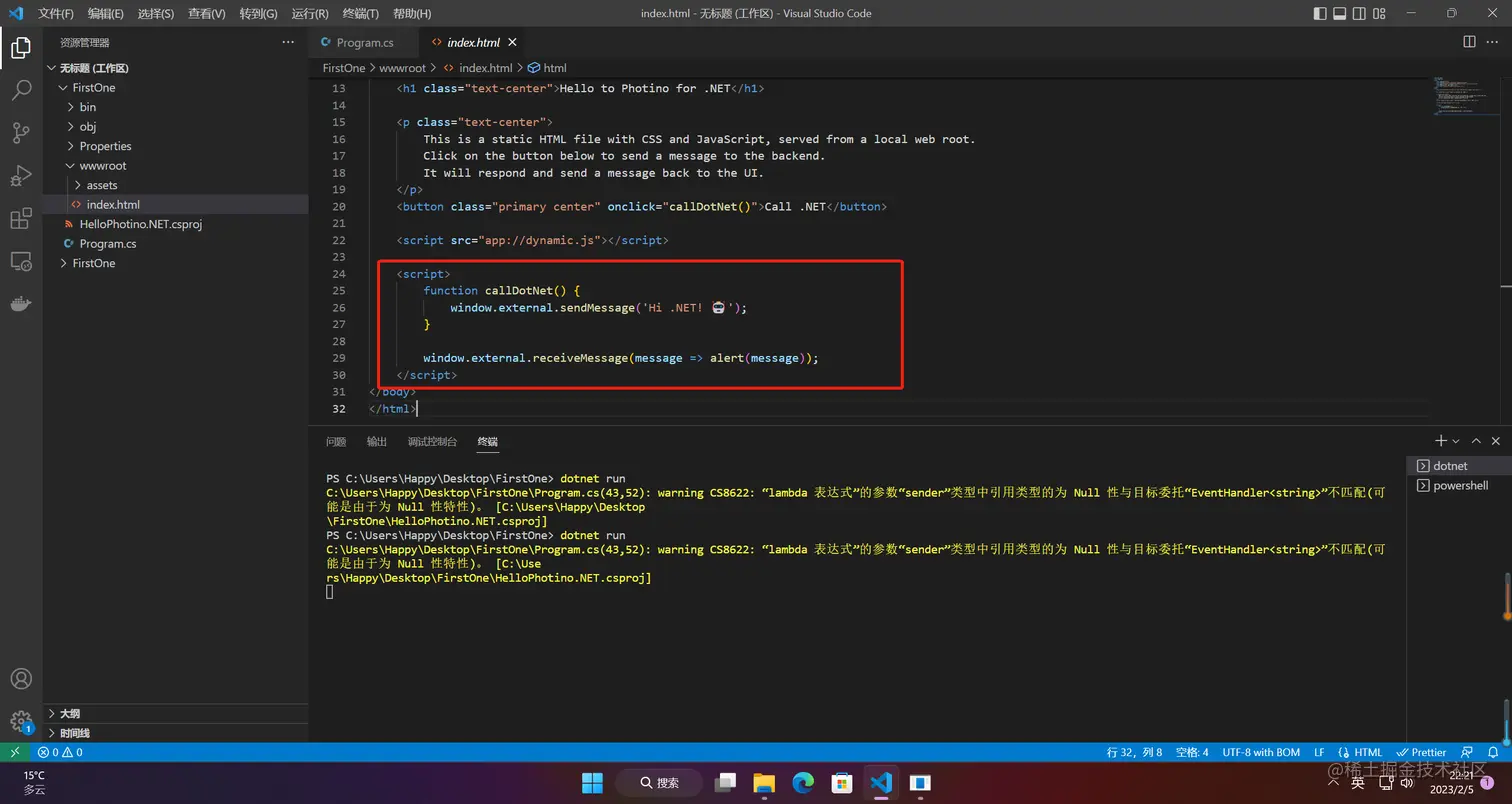Click the new terminal plus icon
The width and height of the screenshot is (1512, 804).
pos(1441,441)
